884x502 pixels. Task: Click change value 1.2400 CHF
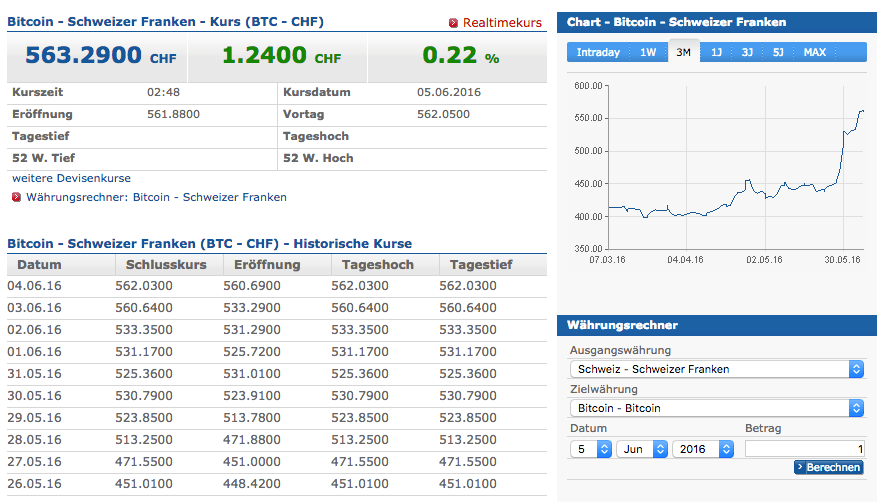pos(281,55)
